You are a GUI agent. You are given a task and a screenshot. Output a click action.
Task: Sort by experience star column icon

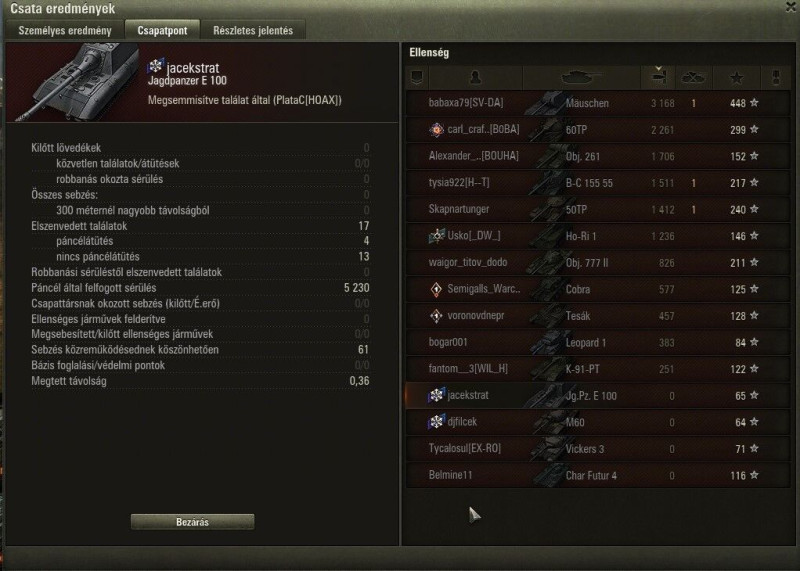736,78
